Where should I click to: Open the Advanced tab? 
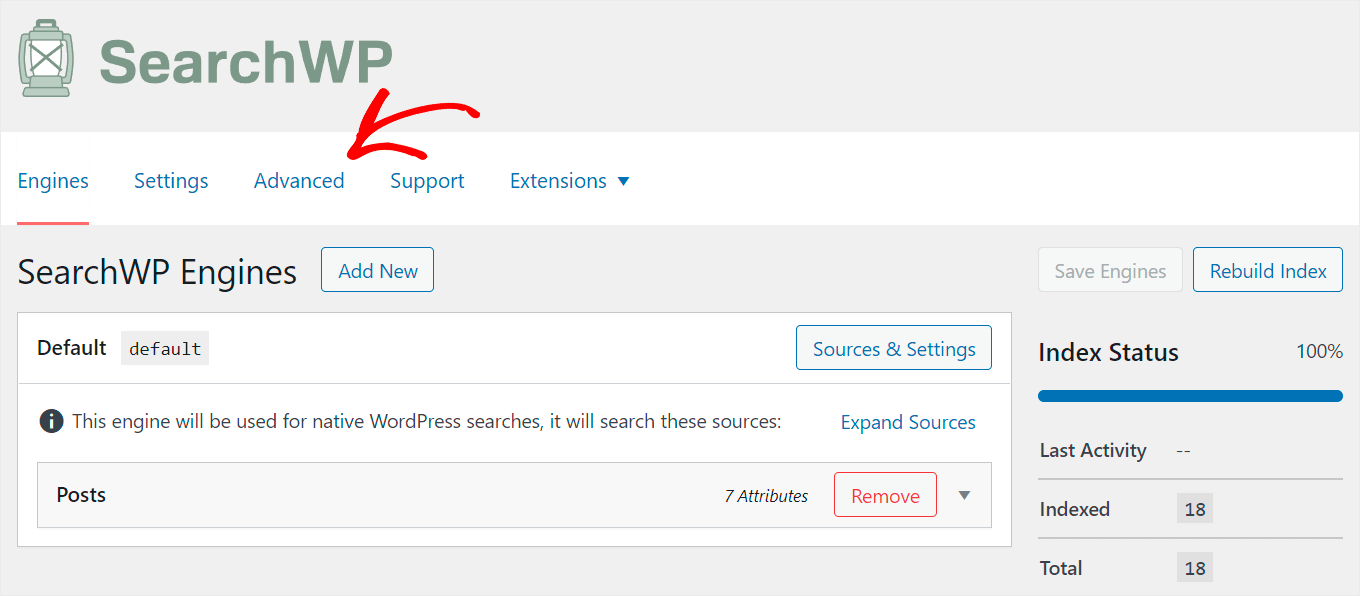click(x=299, y=181)
